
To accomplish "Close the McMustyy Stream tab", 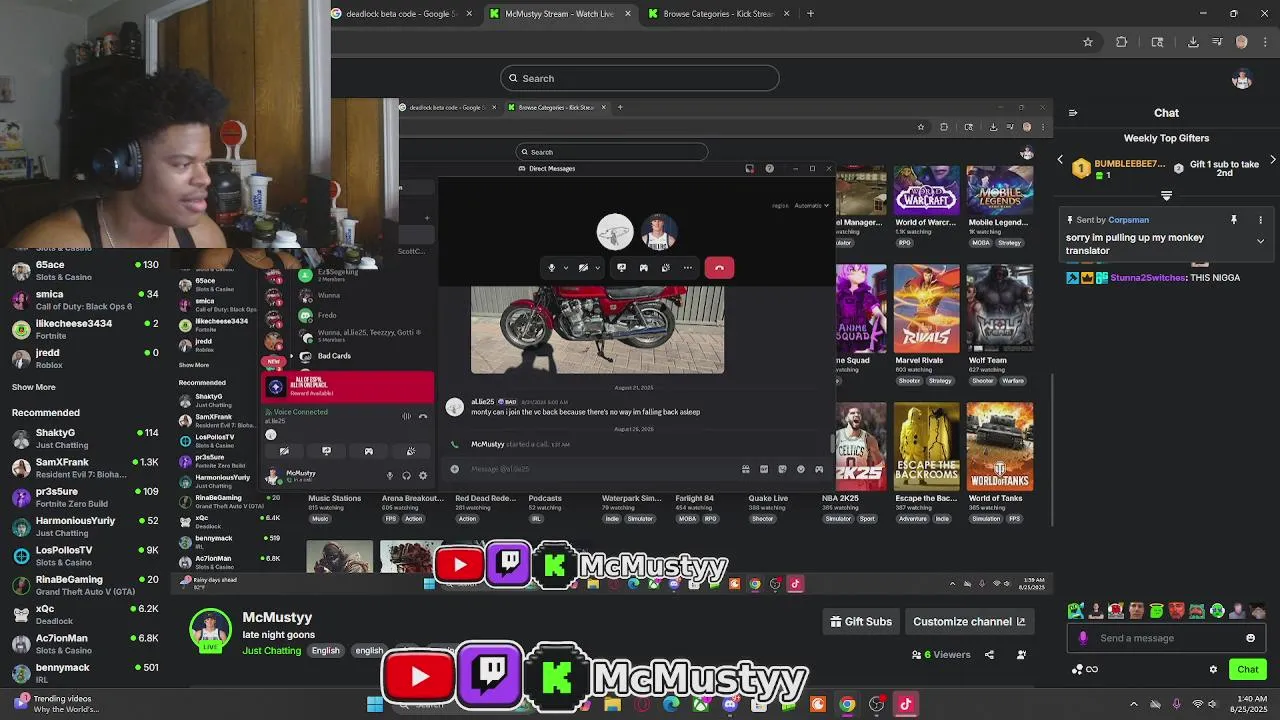I will tap(628, 14).
